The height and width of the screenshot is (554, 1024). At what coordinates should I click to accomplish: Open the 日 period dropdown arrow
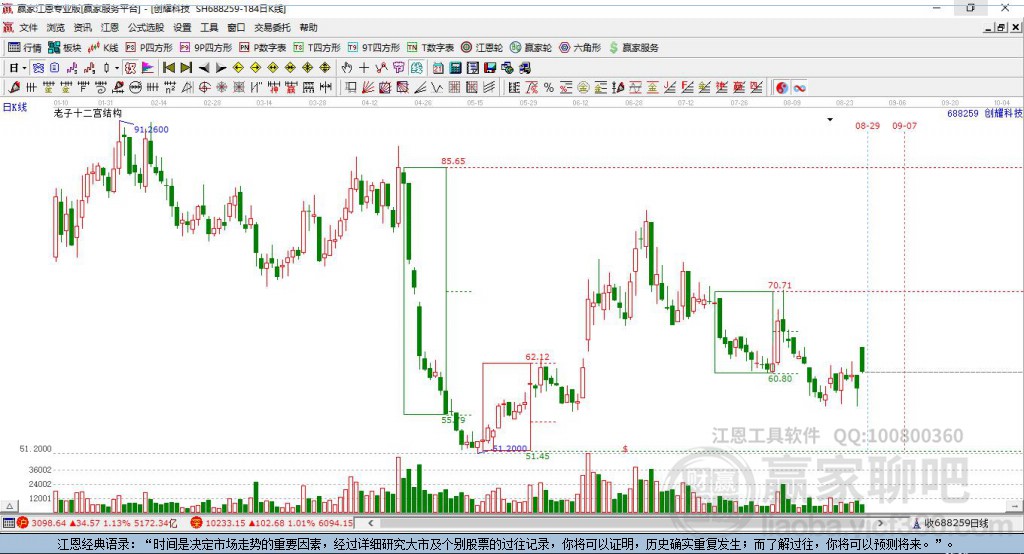tap(24, 68)
